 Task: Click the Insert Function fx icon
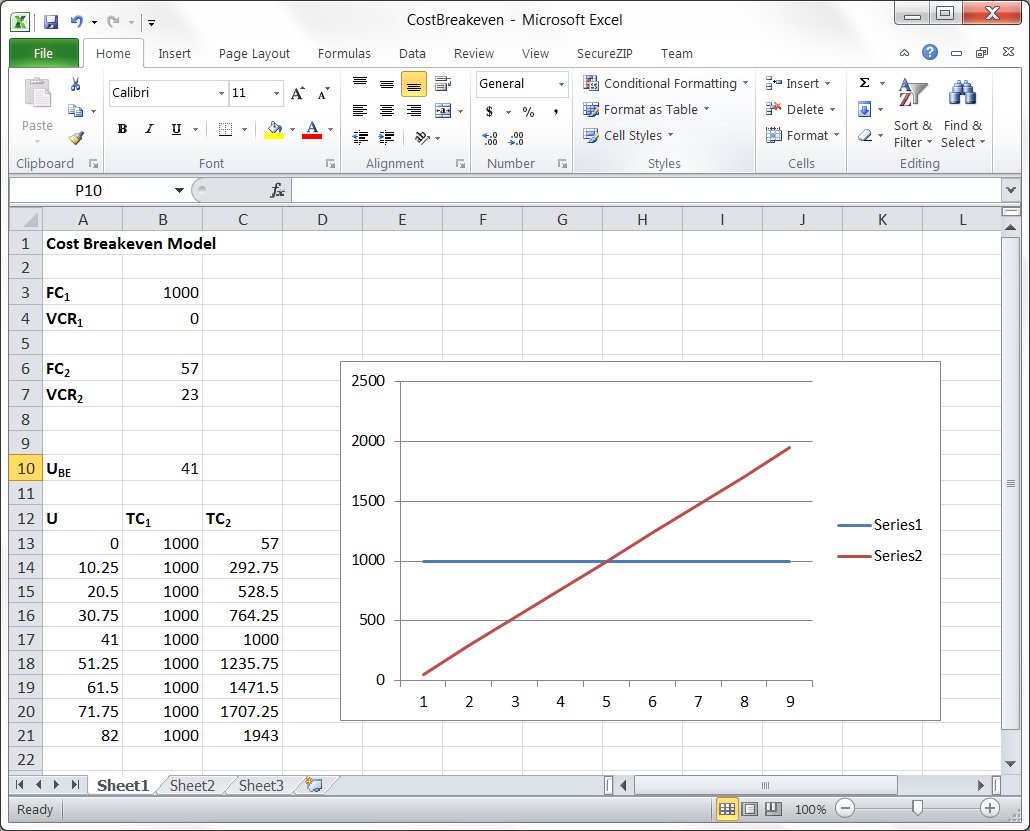tap(277, 190)
